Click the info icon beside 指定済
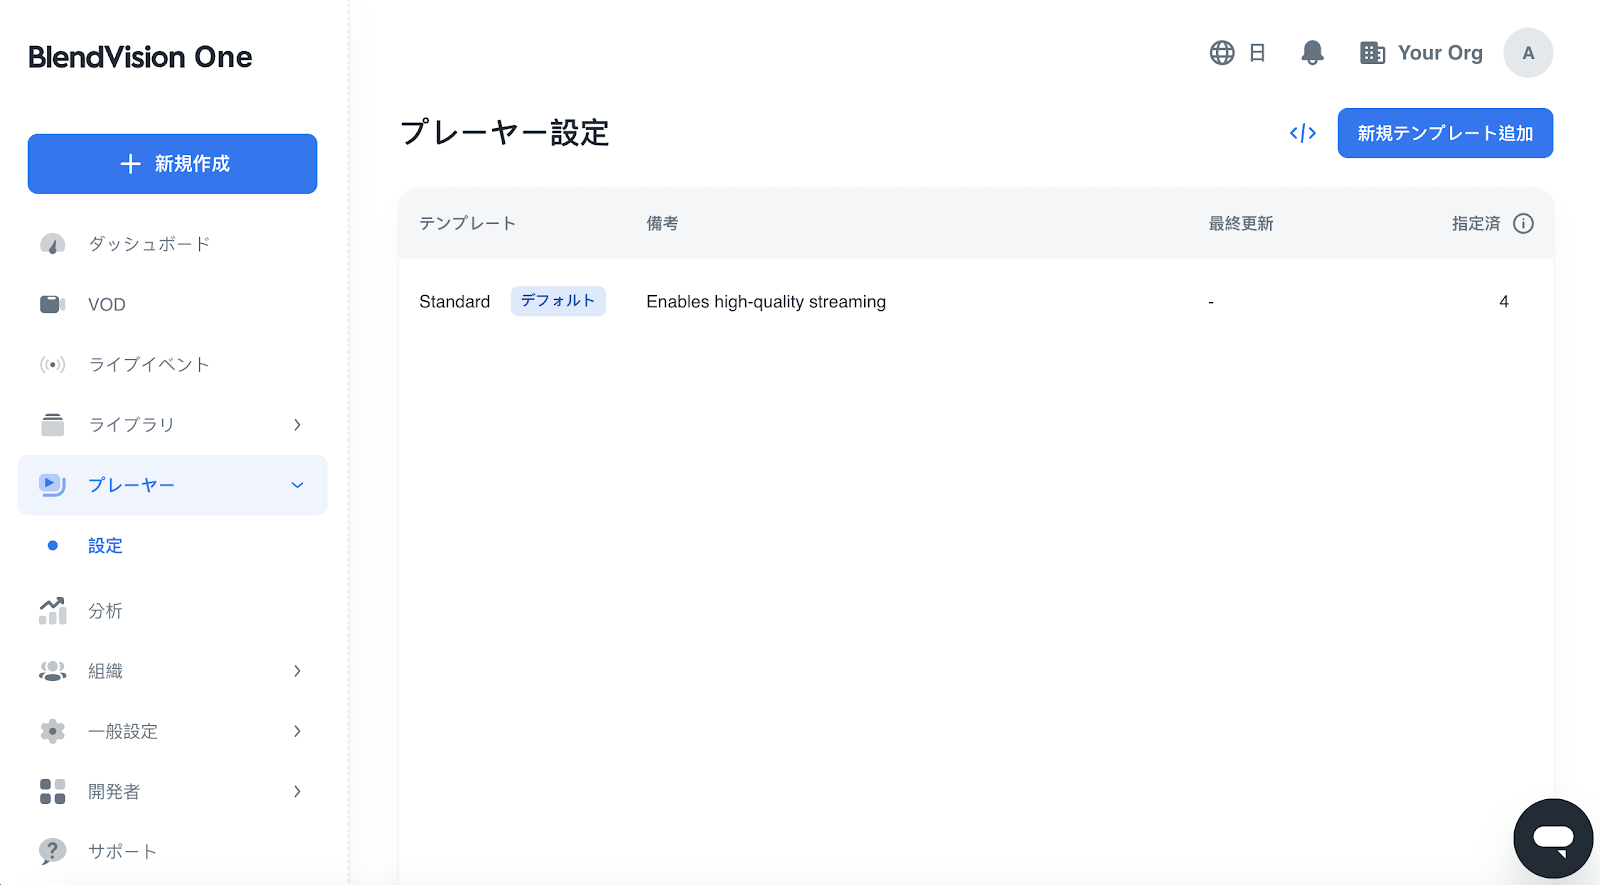The height and width of the screenshot is (885, 1600). [x=1523, y=224]
